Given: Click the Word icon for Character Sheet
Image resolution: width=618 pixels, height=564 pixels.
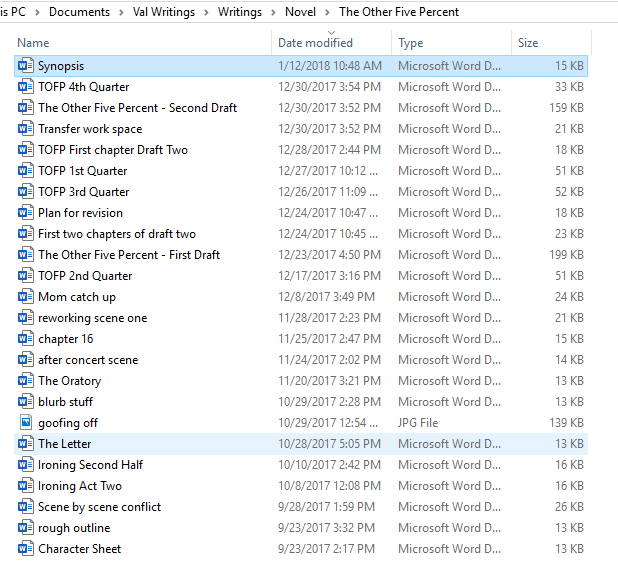Looking at the screenshot, I should 25,549.
